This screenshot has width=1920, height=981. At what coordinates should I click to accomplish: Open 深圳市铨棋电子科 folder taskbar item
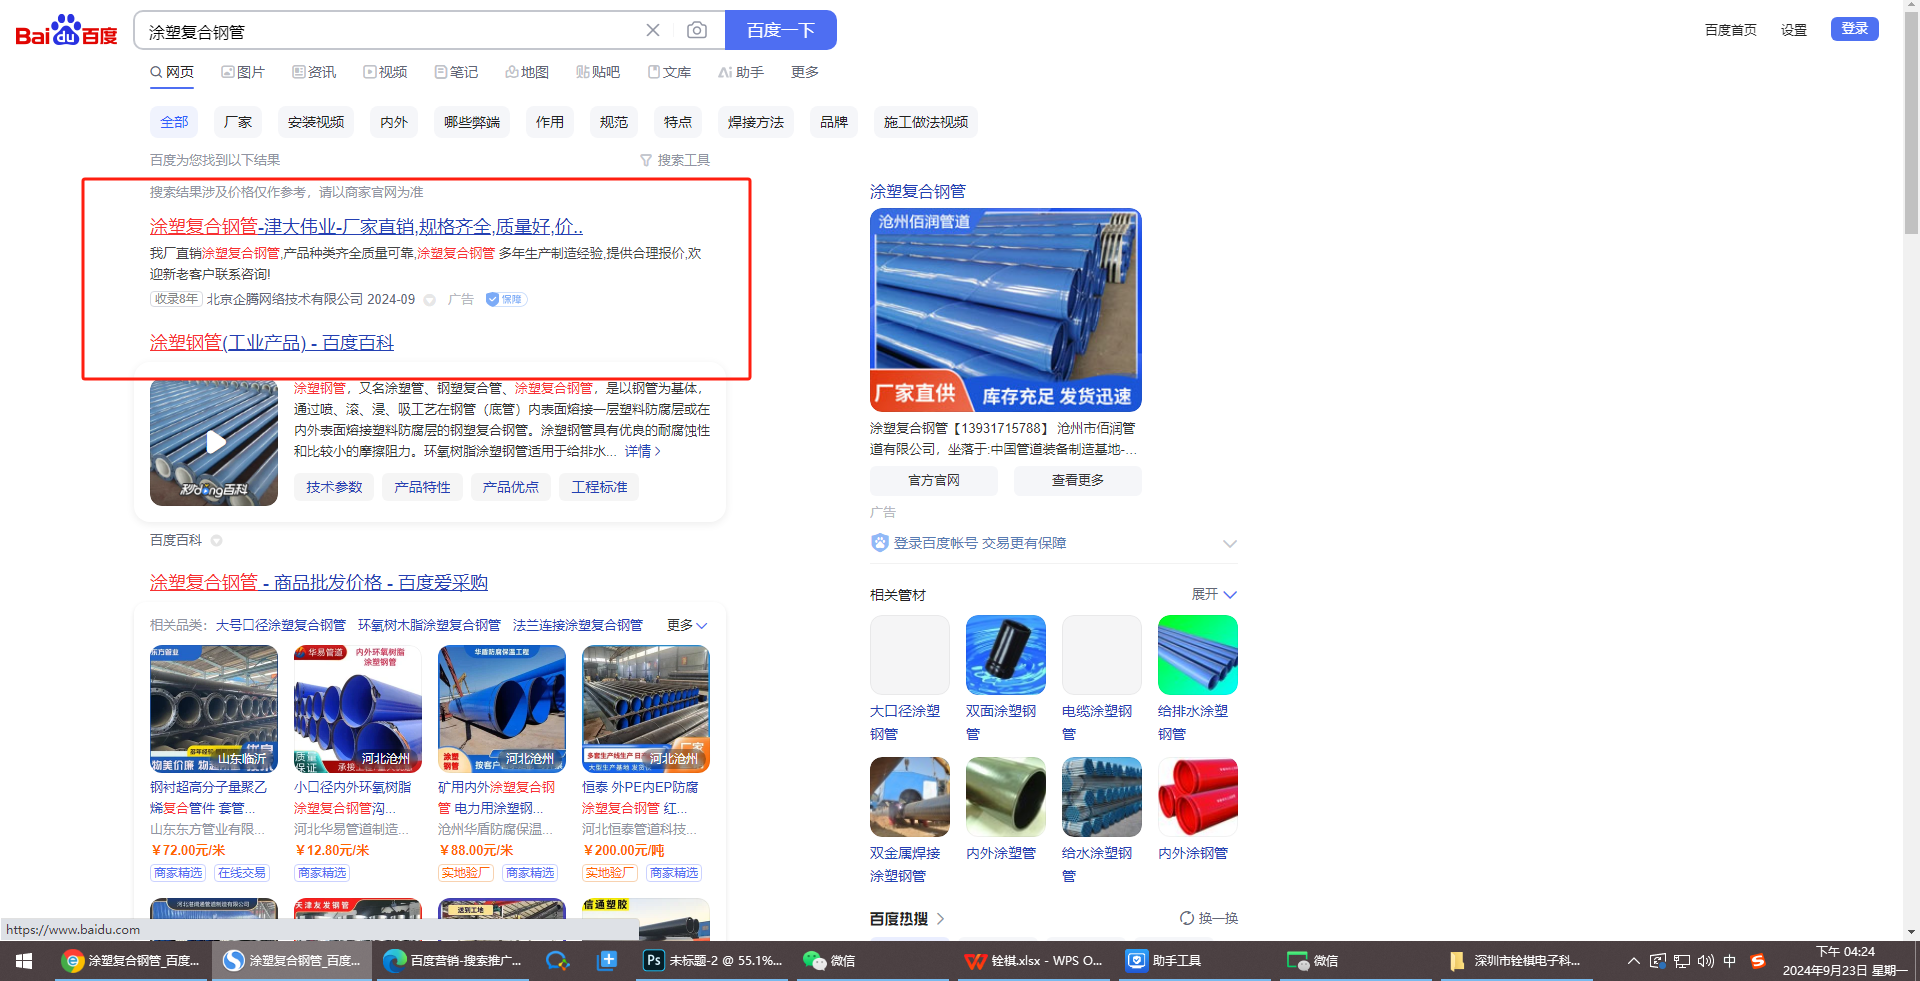click(1516, 961)
